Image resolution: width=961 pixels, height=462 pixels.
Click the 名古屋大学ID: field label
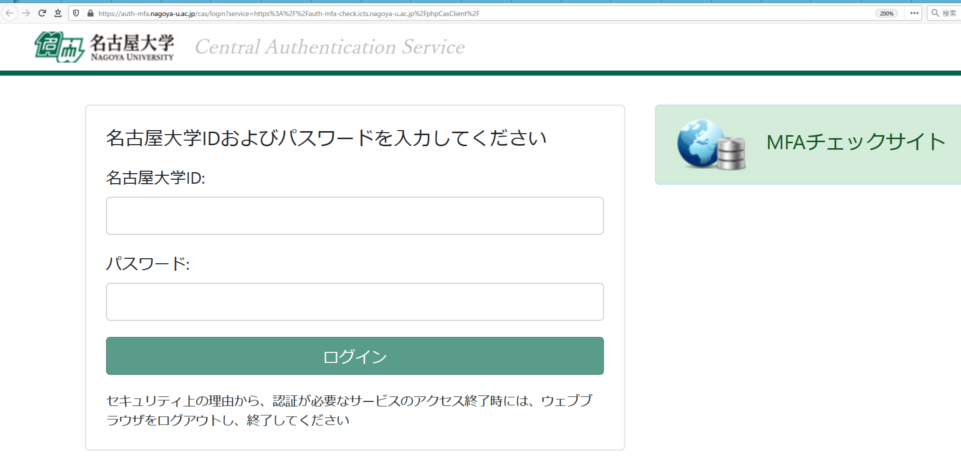[156, 178]
